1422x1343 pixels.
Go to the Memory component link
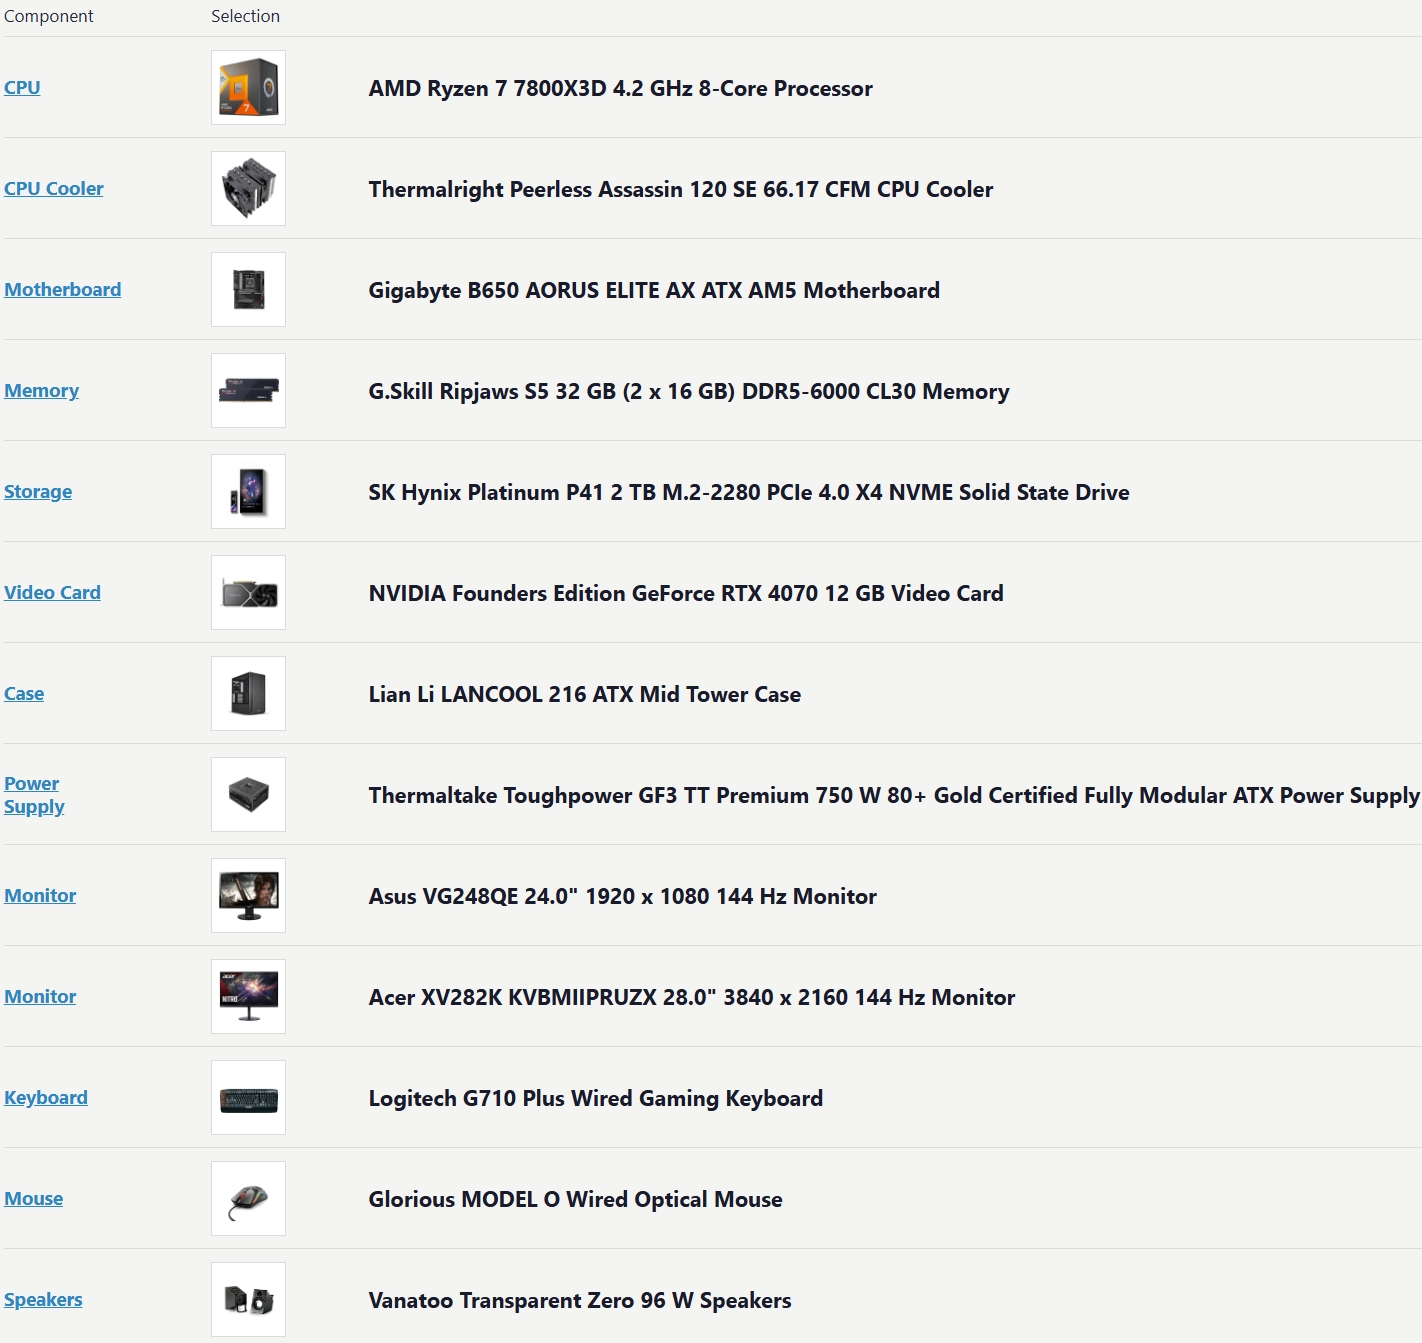(x=41, y=390)
